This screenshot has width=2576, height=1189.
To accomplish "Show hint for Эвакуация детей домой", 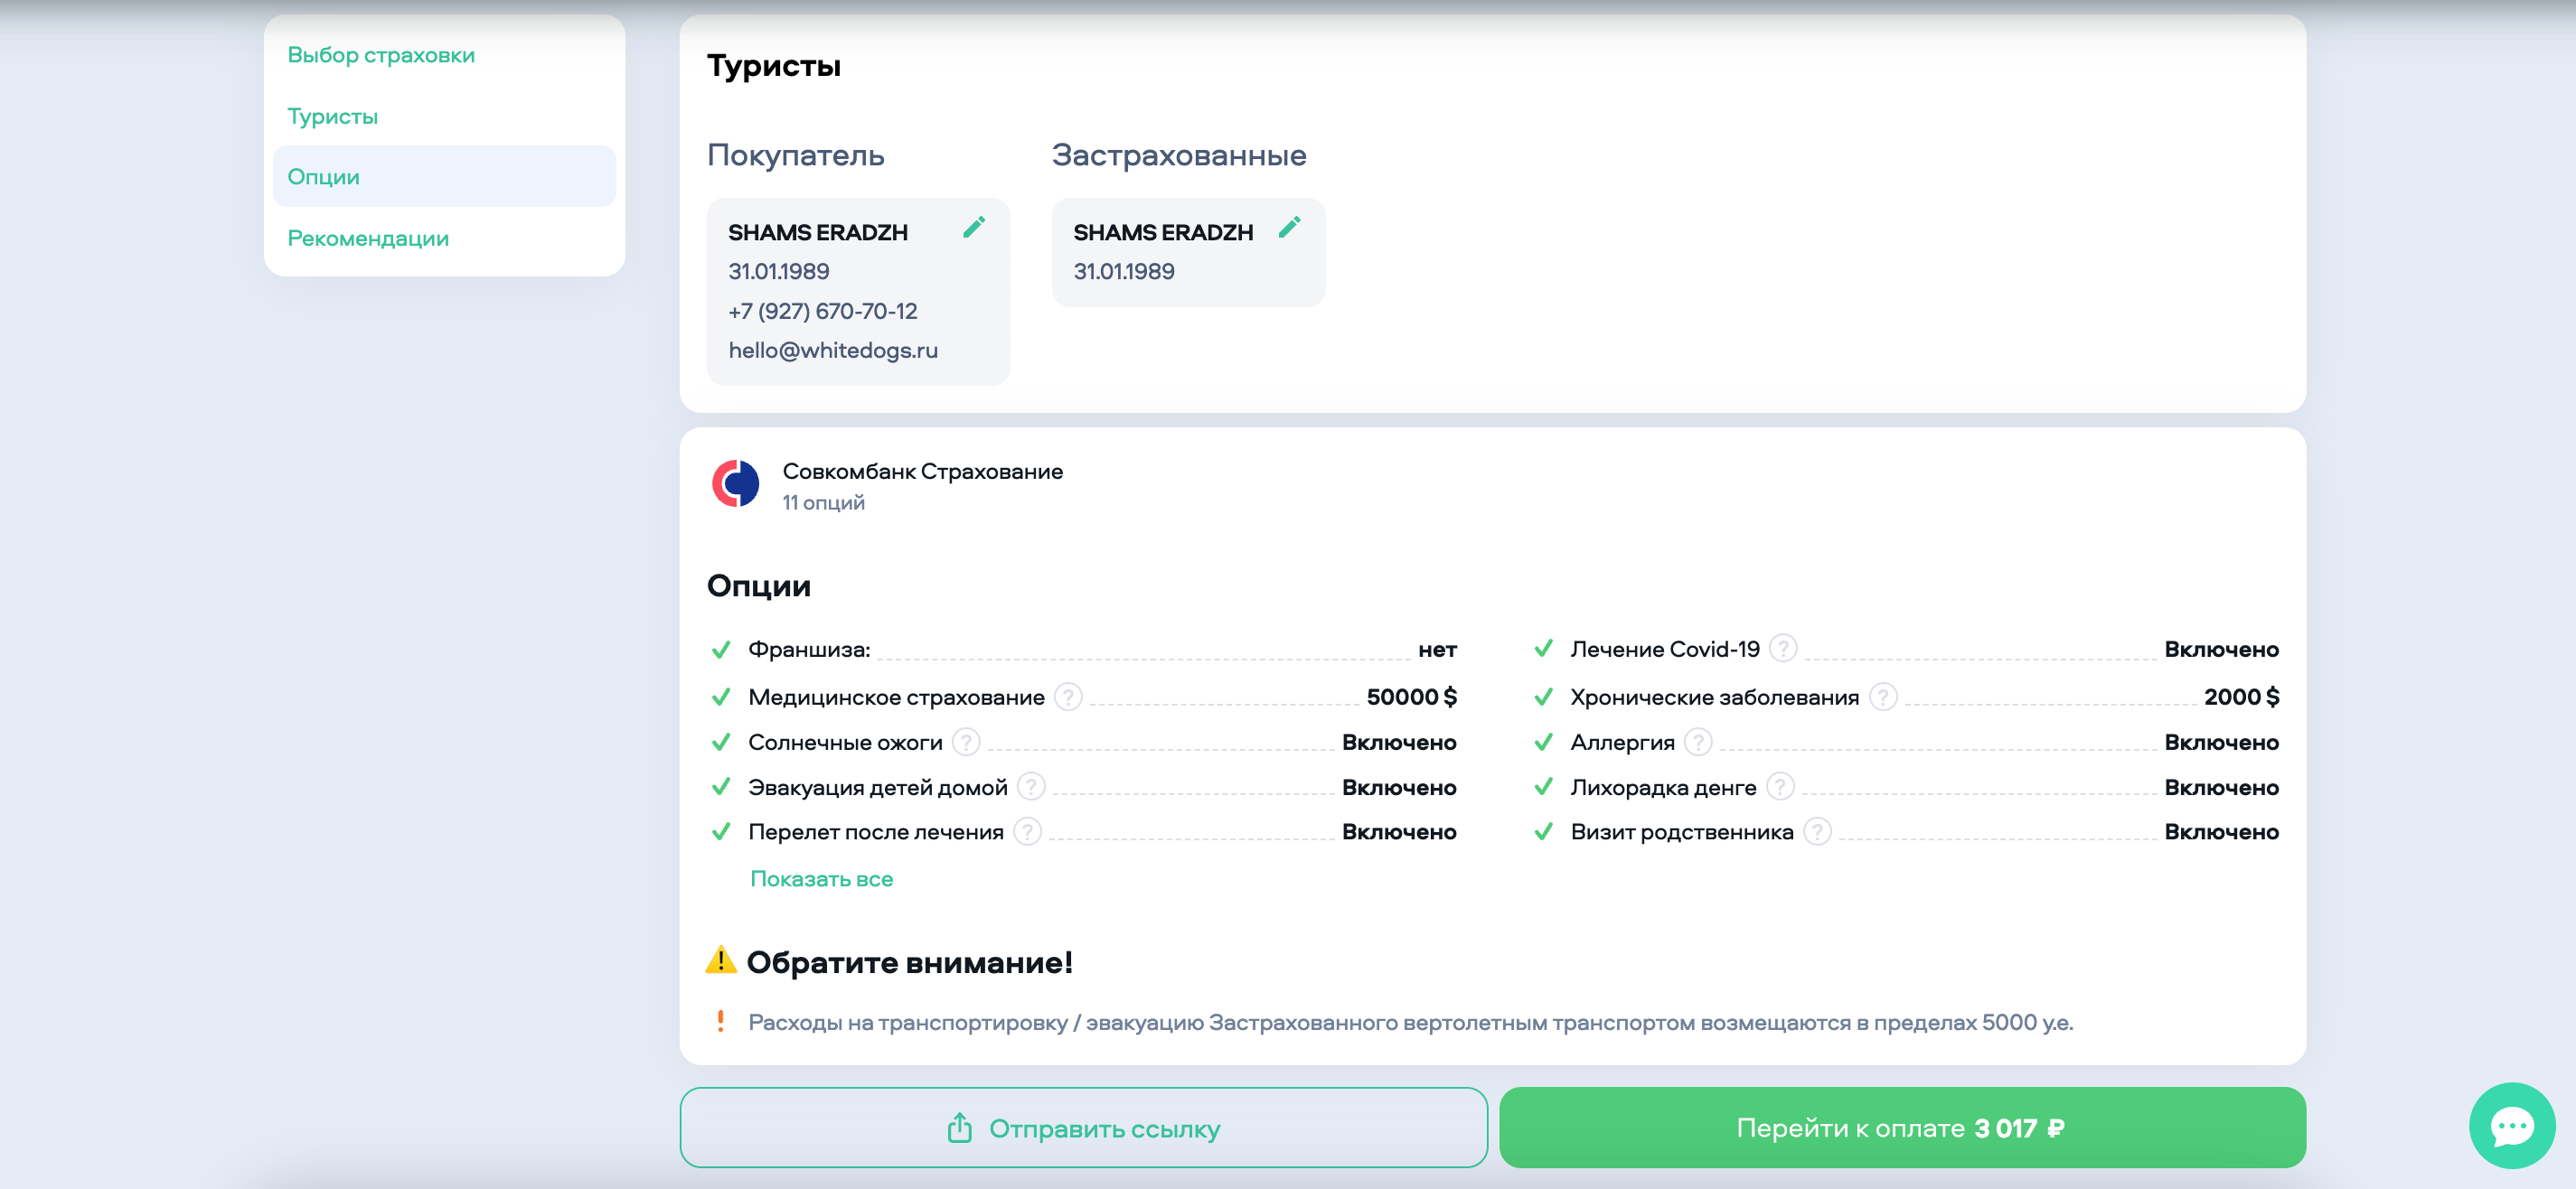I will click(1030, 787).
